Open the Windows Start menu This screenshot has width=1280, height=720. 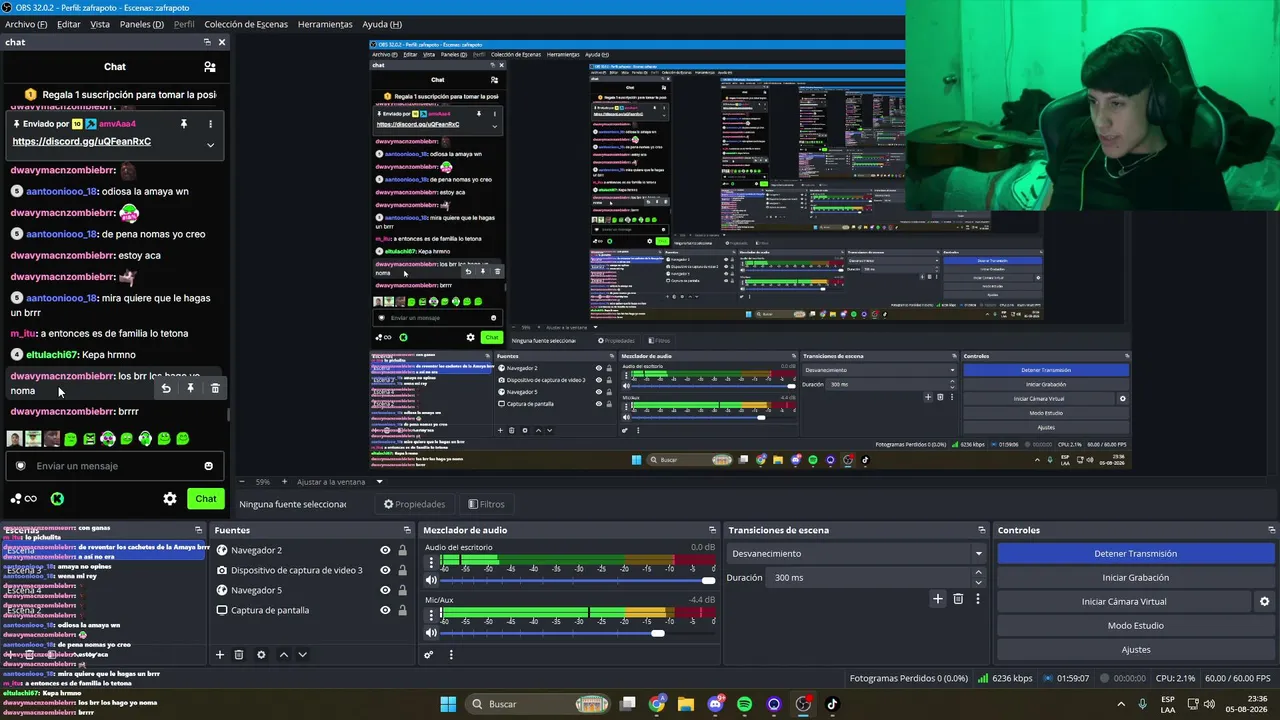click(448, 704)
